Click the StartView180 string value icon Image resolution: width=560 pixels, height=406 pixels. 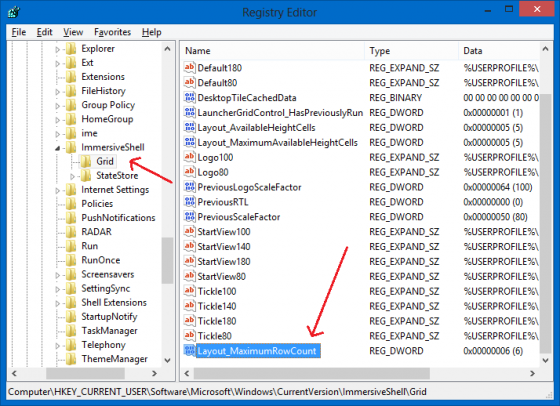point(189,261)
